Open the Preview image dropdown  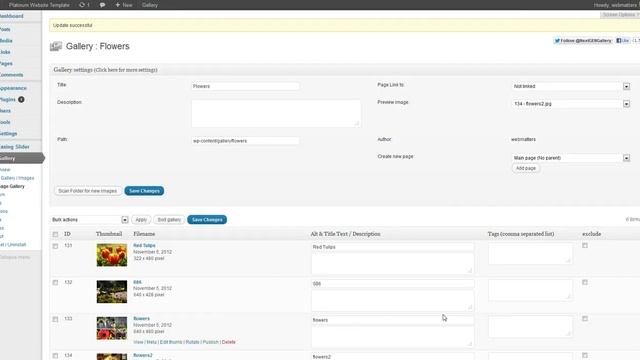[x=571, y=104]
